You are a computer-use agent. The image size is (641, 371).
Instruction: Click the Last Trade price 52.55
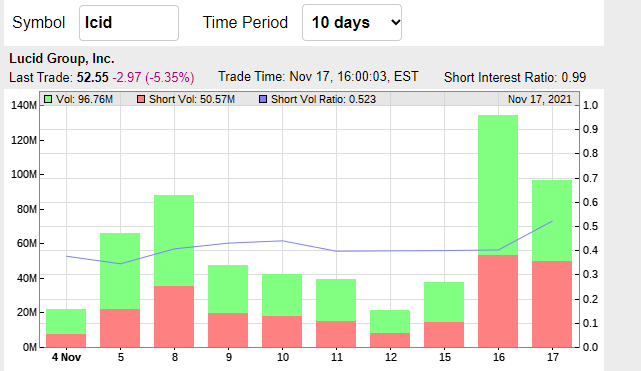pos(93,77)
